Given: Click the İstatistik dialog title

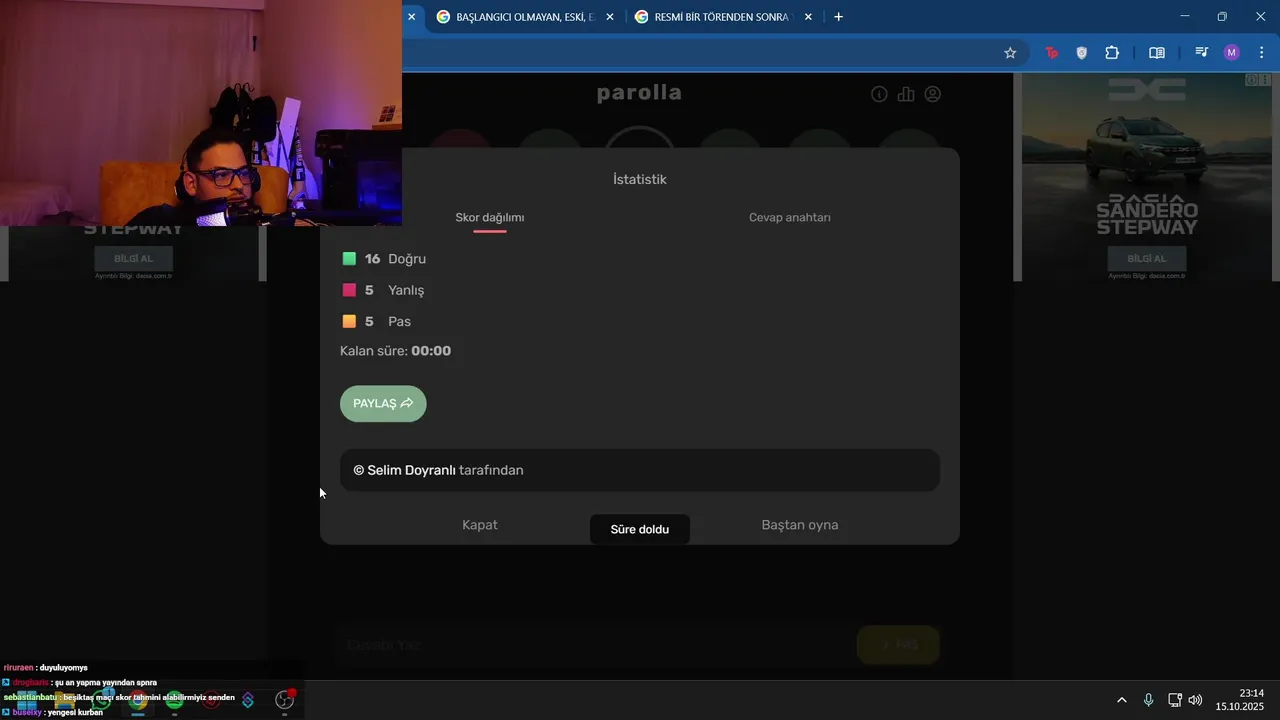Looking at the screenshot, I should (640, 180).
